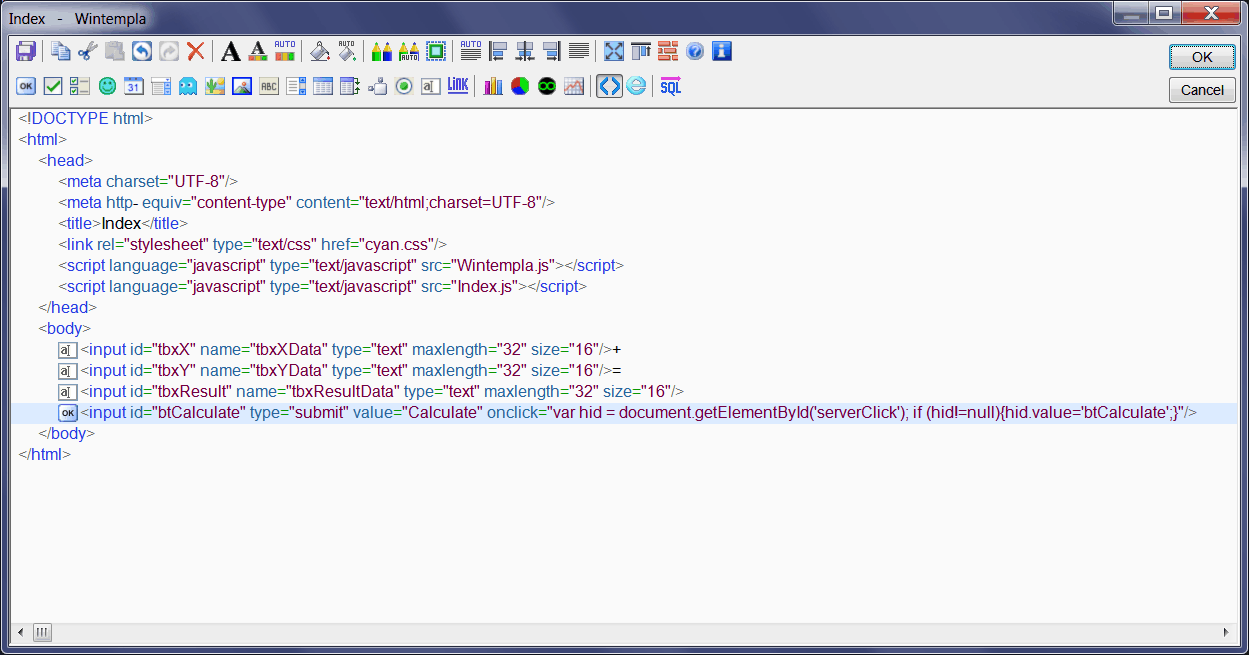Apply automatic border color with AUTO pencils
The width and height of the screenshot is (1249, 655).
pyautogui.click(x=409, y=51)
